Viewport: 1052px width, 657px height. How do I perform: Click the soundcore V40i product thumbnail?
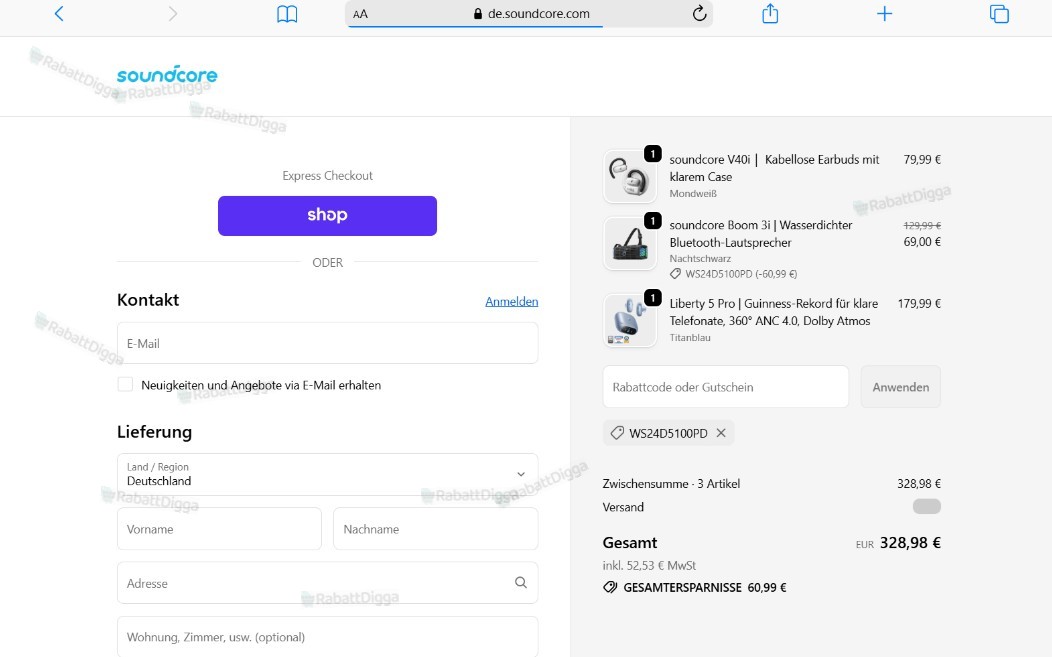click(630, 176)
